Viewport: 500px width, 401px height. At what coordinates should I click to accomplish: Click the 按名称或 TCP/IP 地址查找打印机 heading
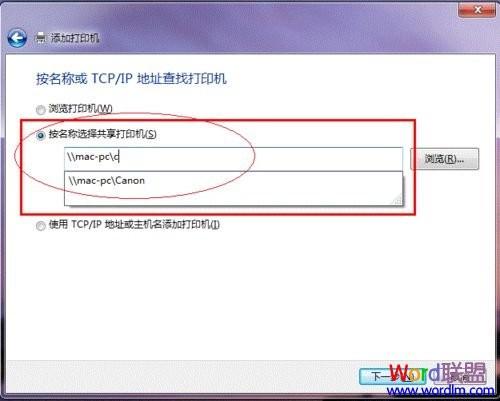click(131, 79)
